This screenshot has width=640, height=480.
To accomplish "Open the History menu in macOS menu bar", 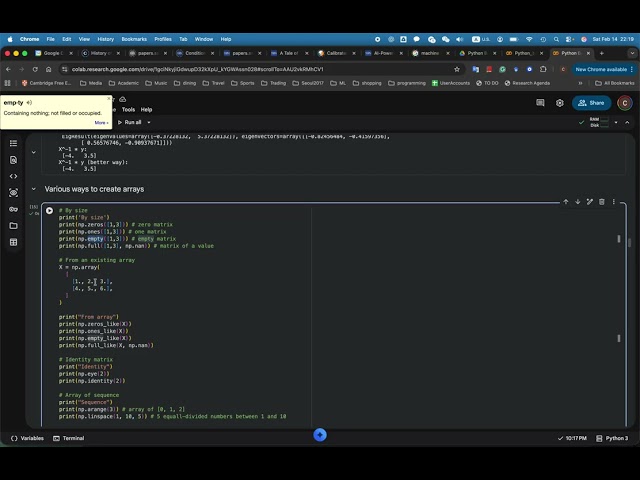I will click(x=106, y=39).
